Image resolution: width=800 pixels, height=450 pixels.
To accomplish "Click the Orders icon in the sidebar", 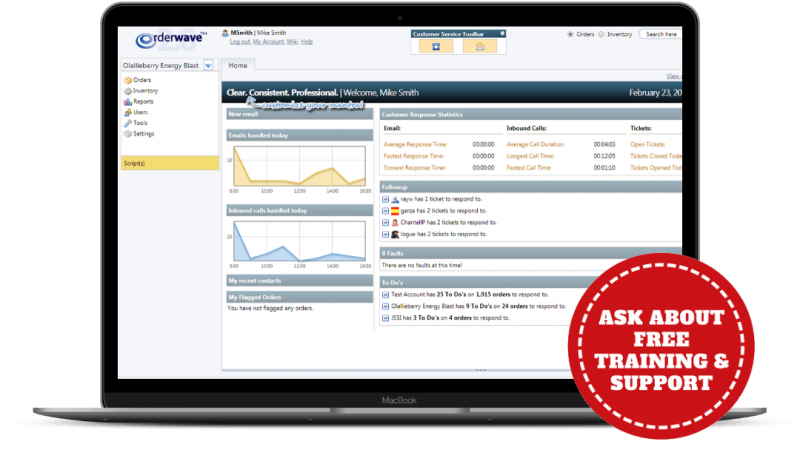I will (x=127, y=80).
